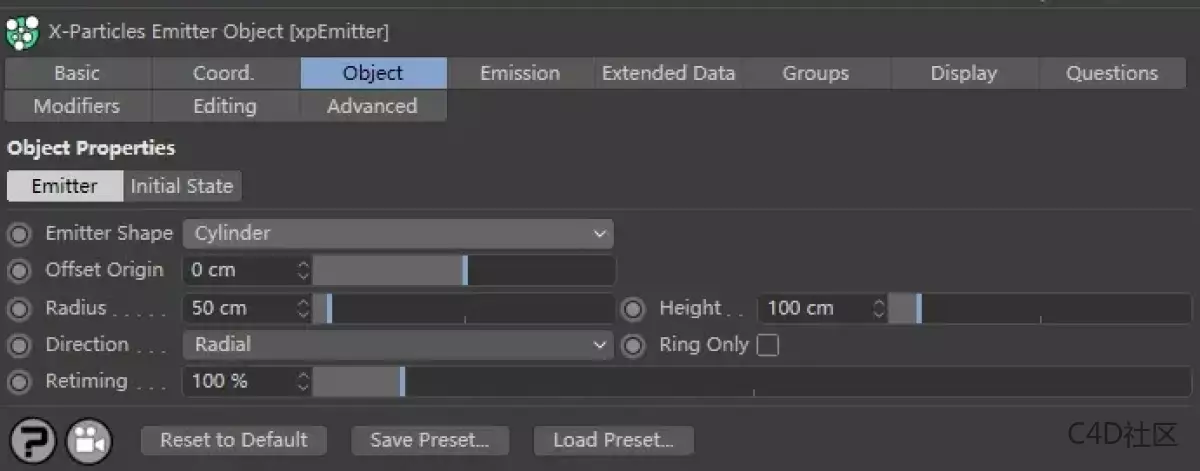Screen dimensions: 1200x471
Task: Click the Retiming value stepper arrows
Action: tap(304, 381)
